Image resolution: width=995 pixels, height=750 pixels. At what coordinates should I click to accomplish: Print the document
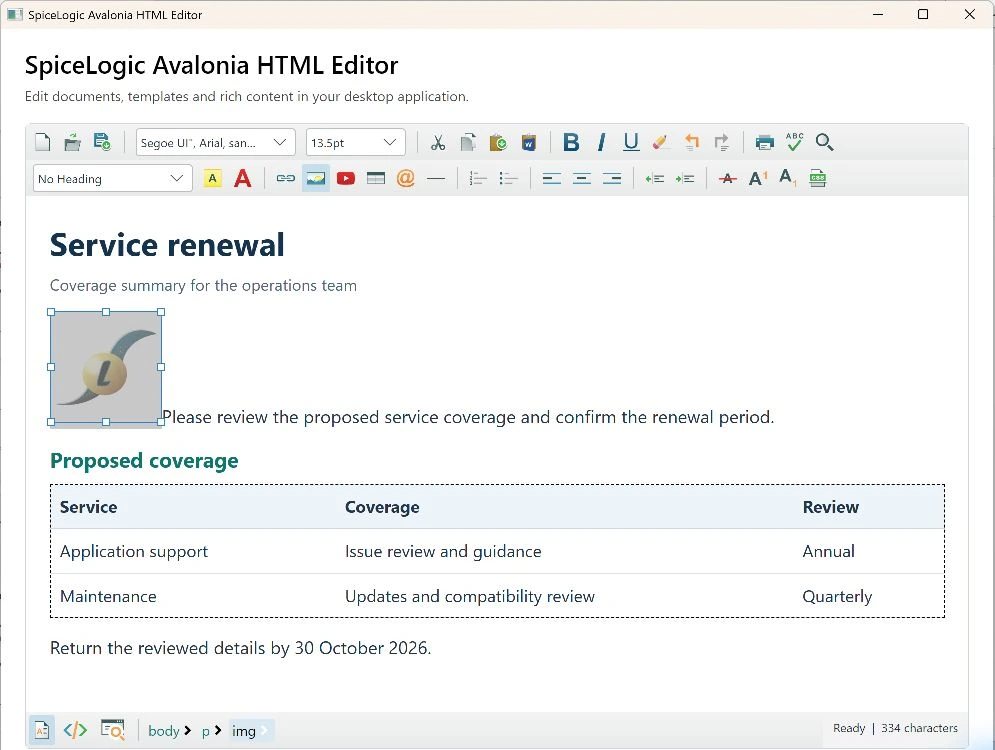click(764, 142)
